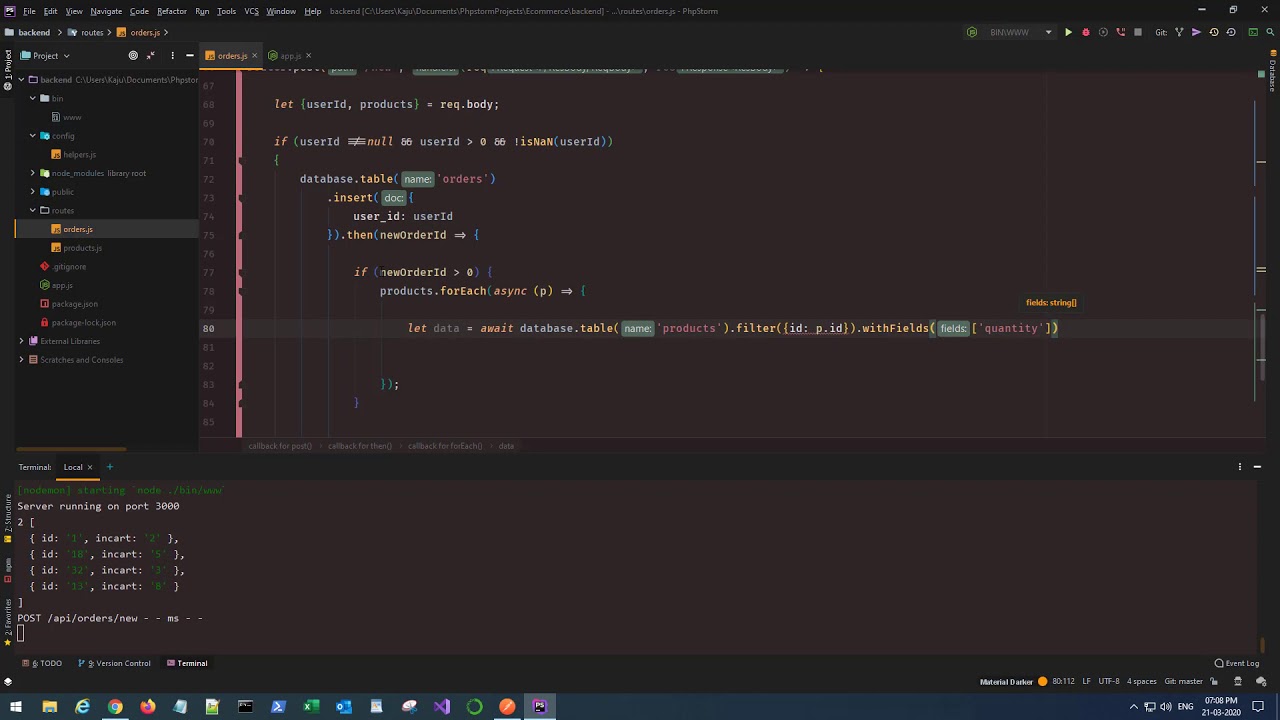Open Chrome from the Windows taskbar
1280x720 pixels.
[x=115, y=707]
